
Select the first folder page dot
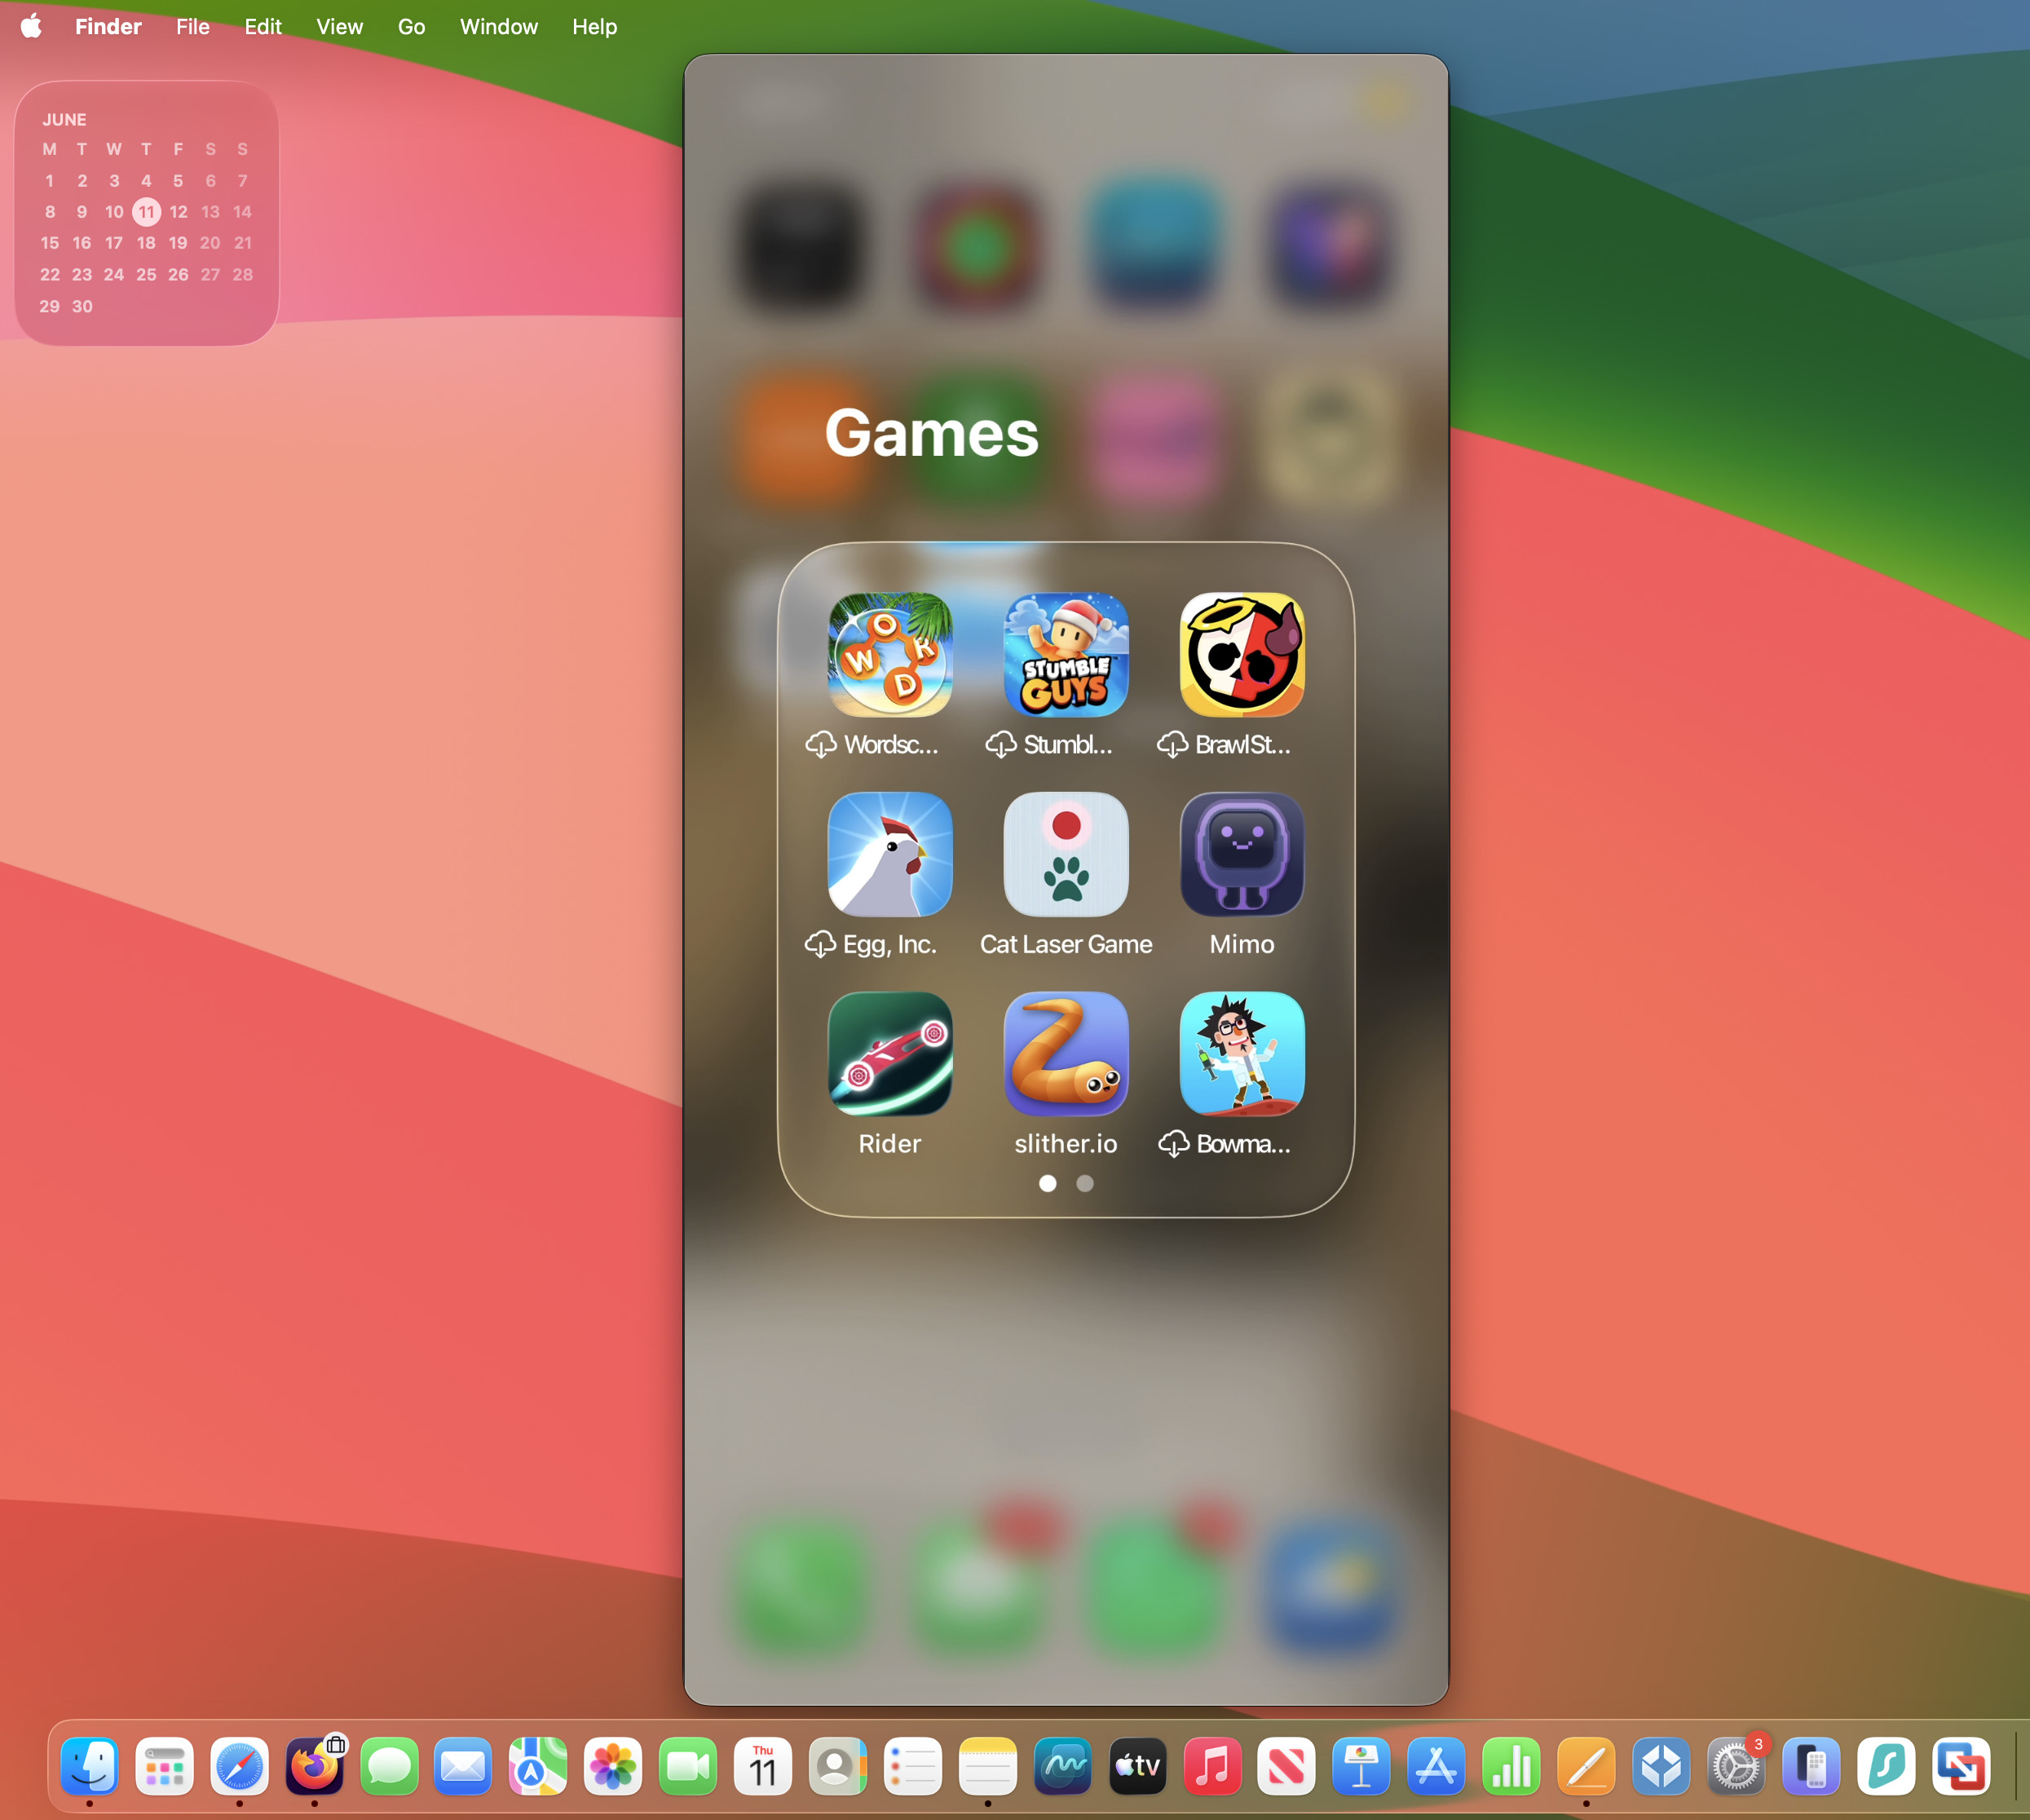tap(1048, 1183)
